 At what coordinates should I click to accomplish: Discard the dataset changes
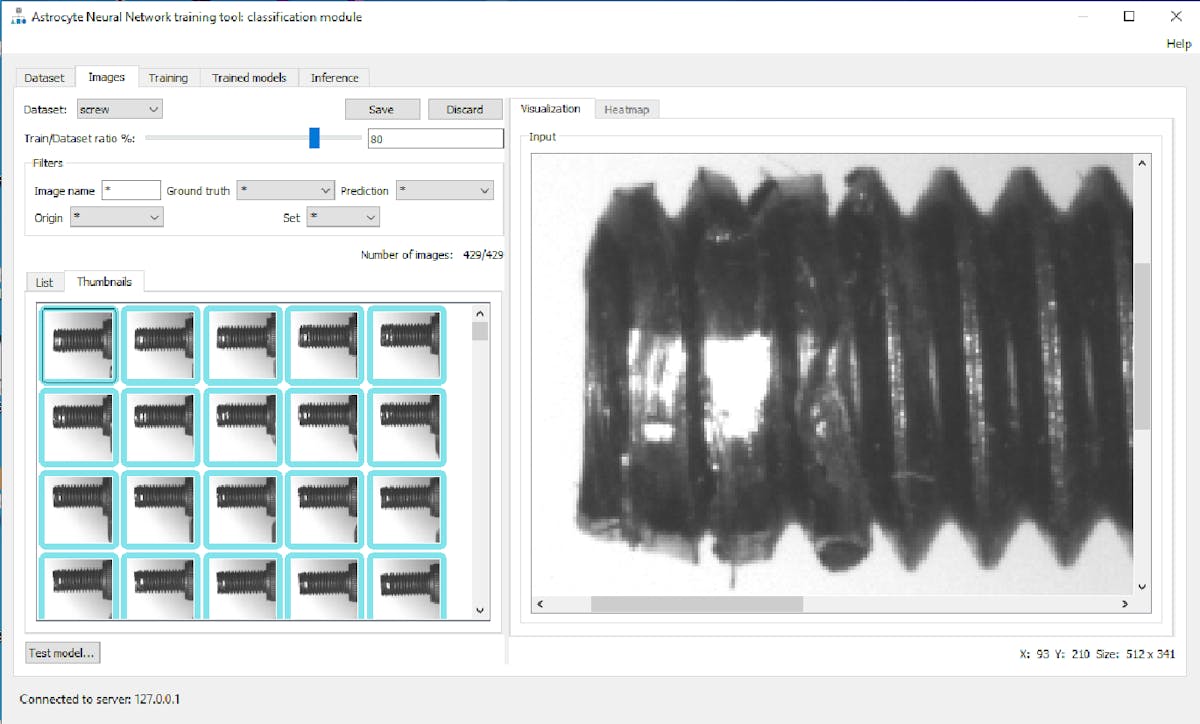tap(465, 109)
